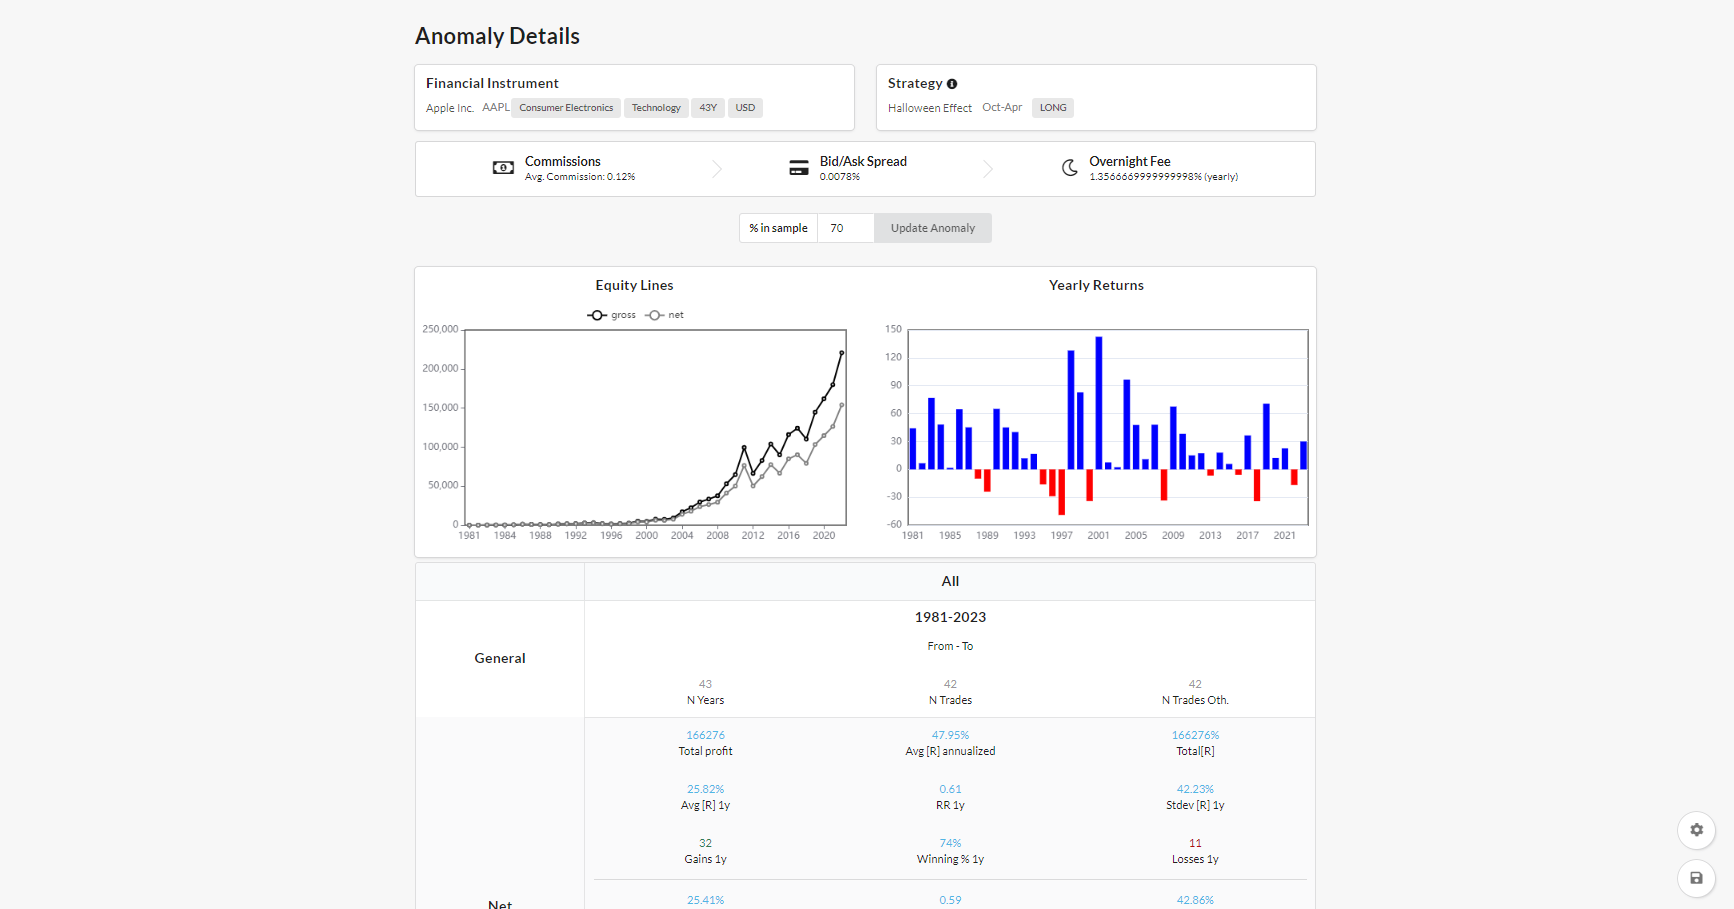Open the Strategy info tooltip icon
The height and width of the screenshot is (909, 1734).
point(951,83)
